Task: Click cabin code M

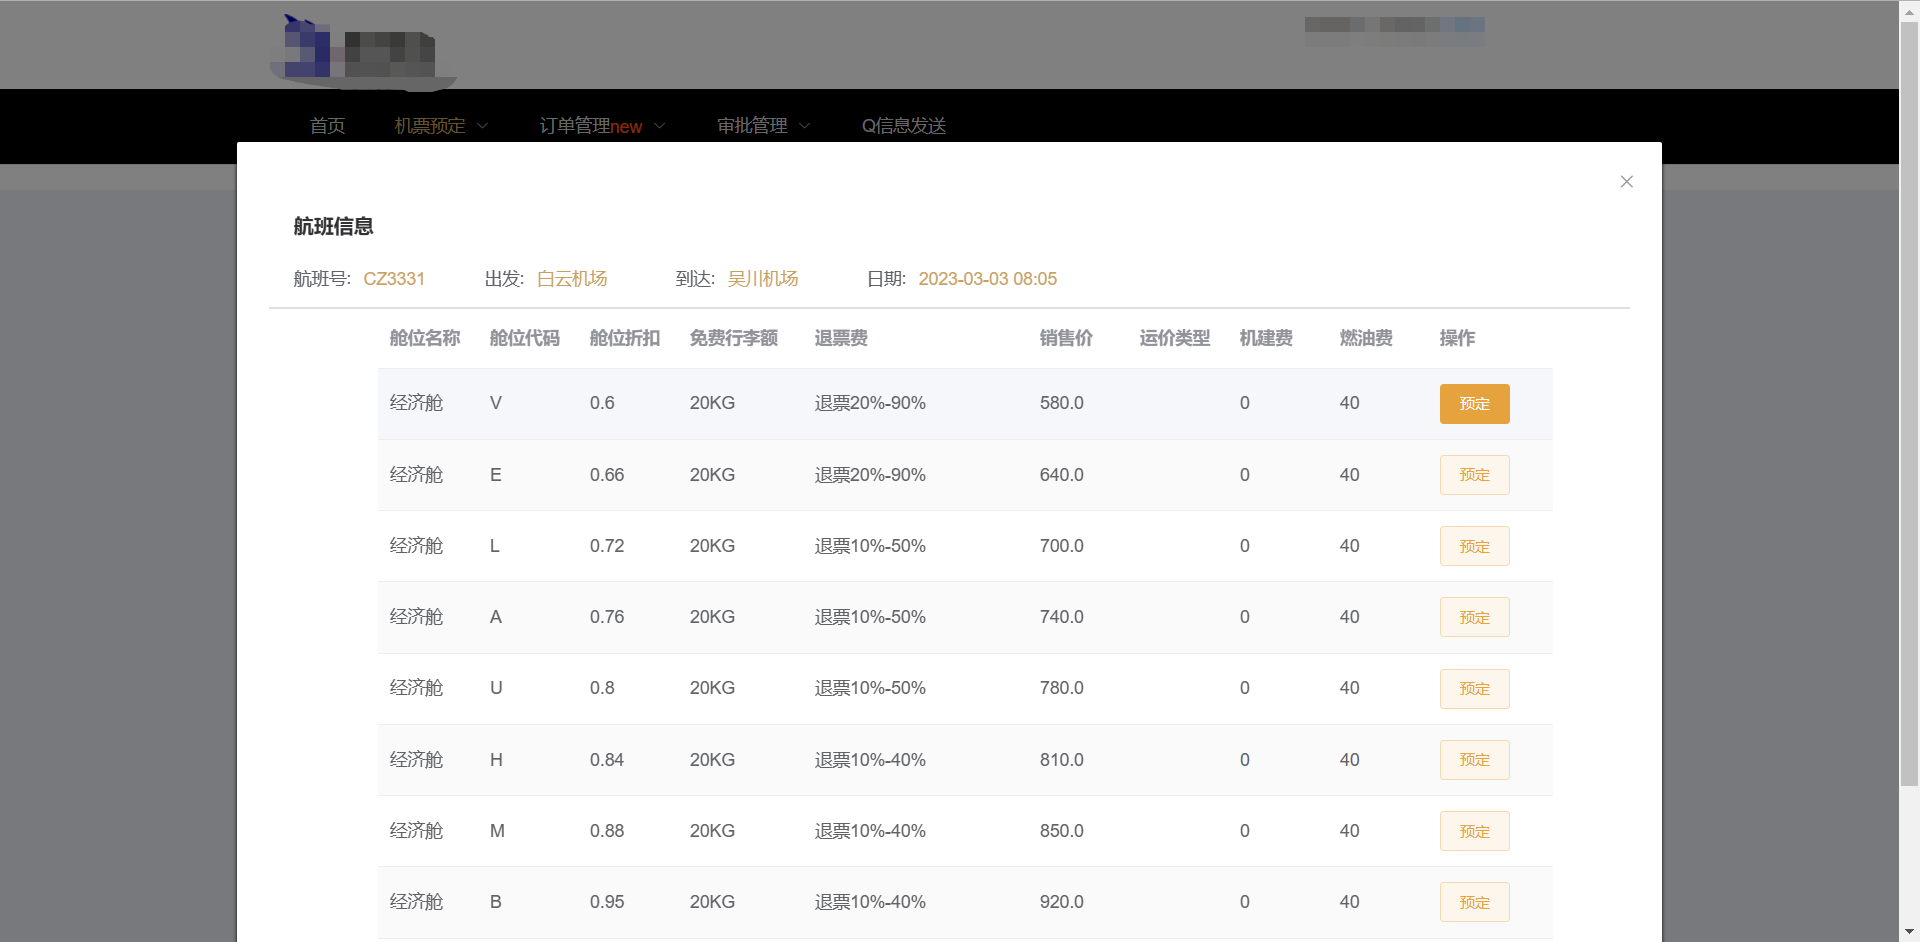Action: (x=497, y=831)
